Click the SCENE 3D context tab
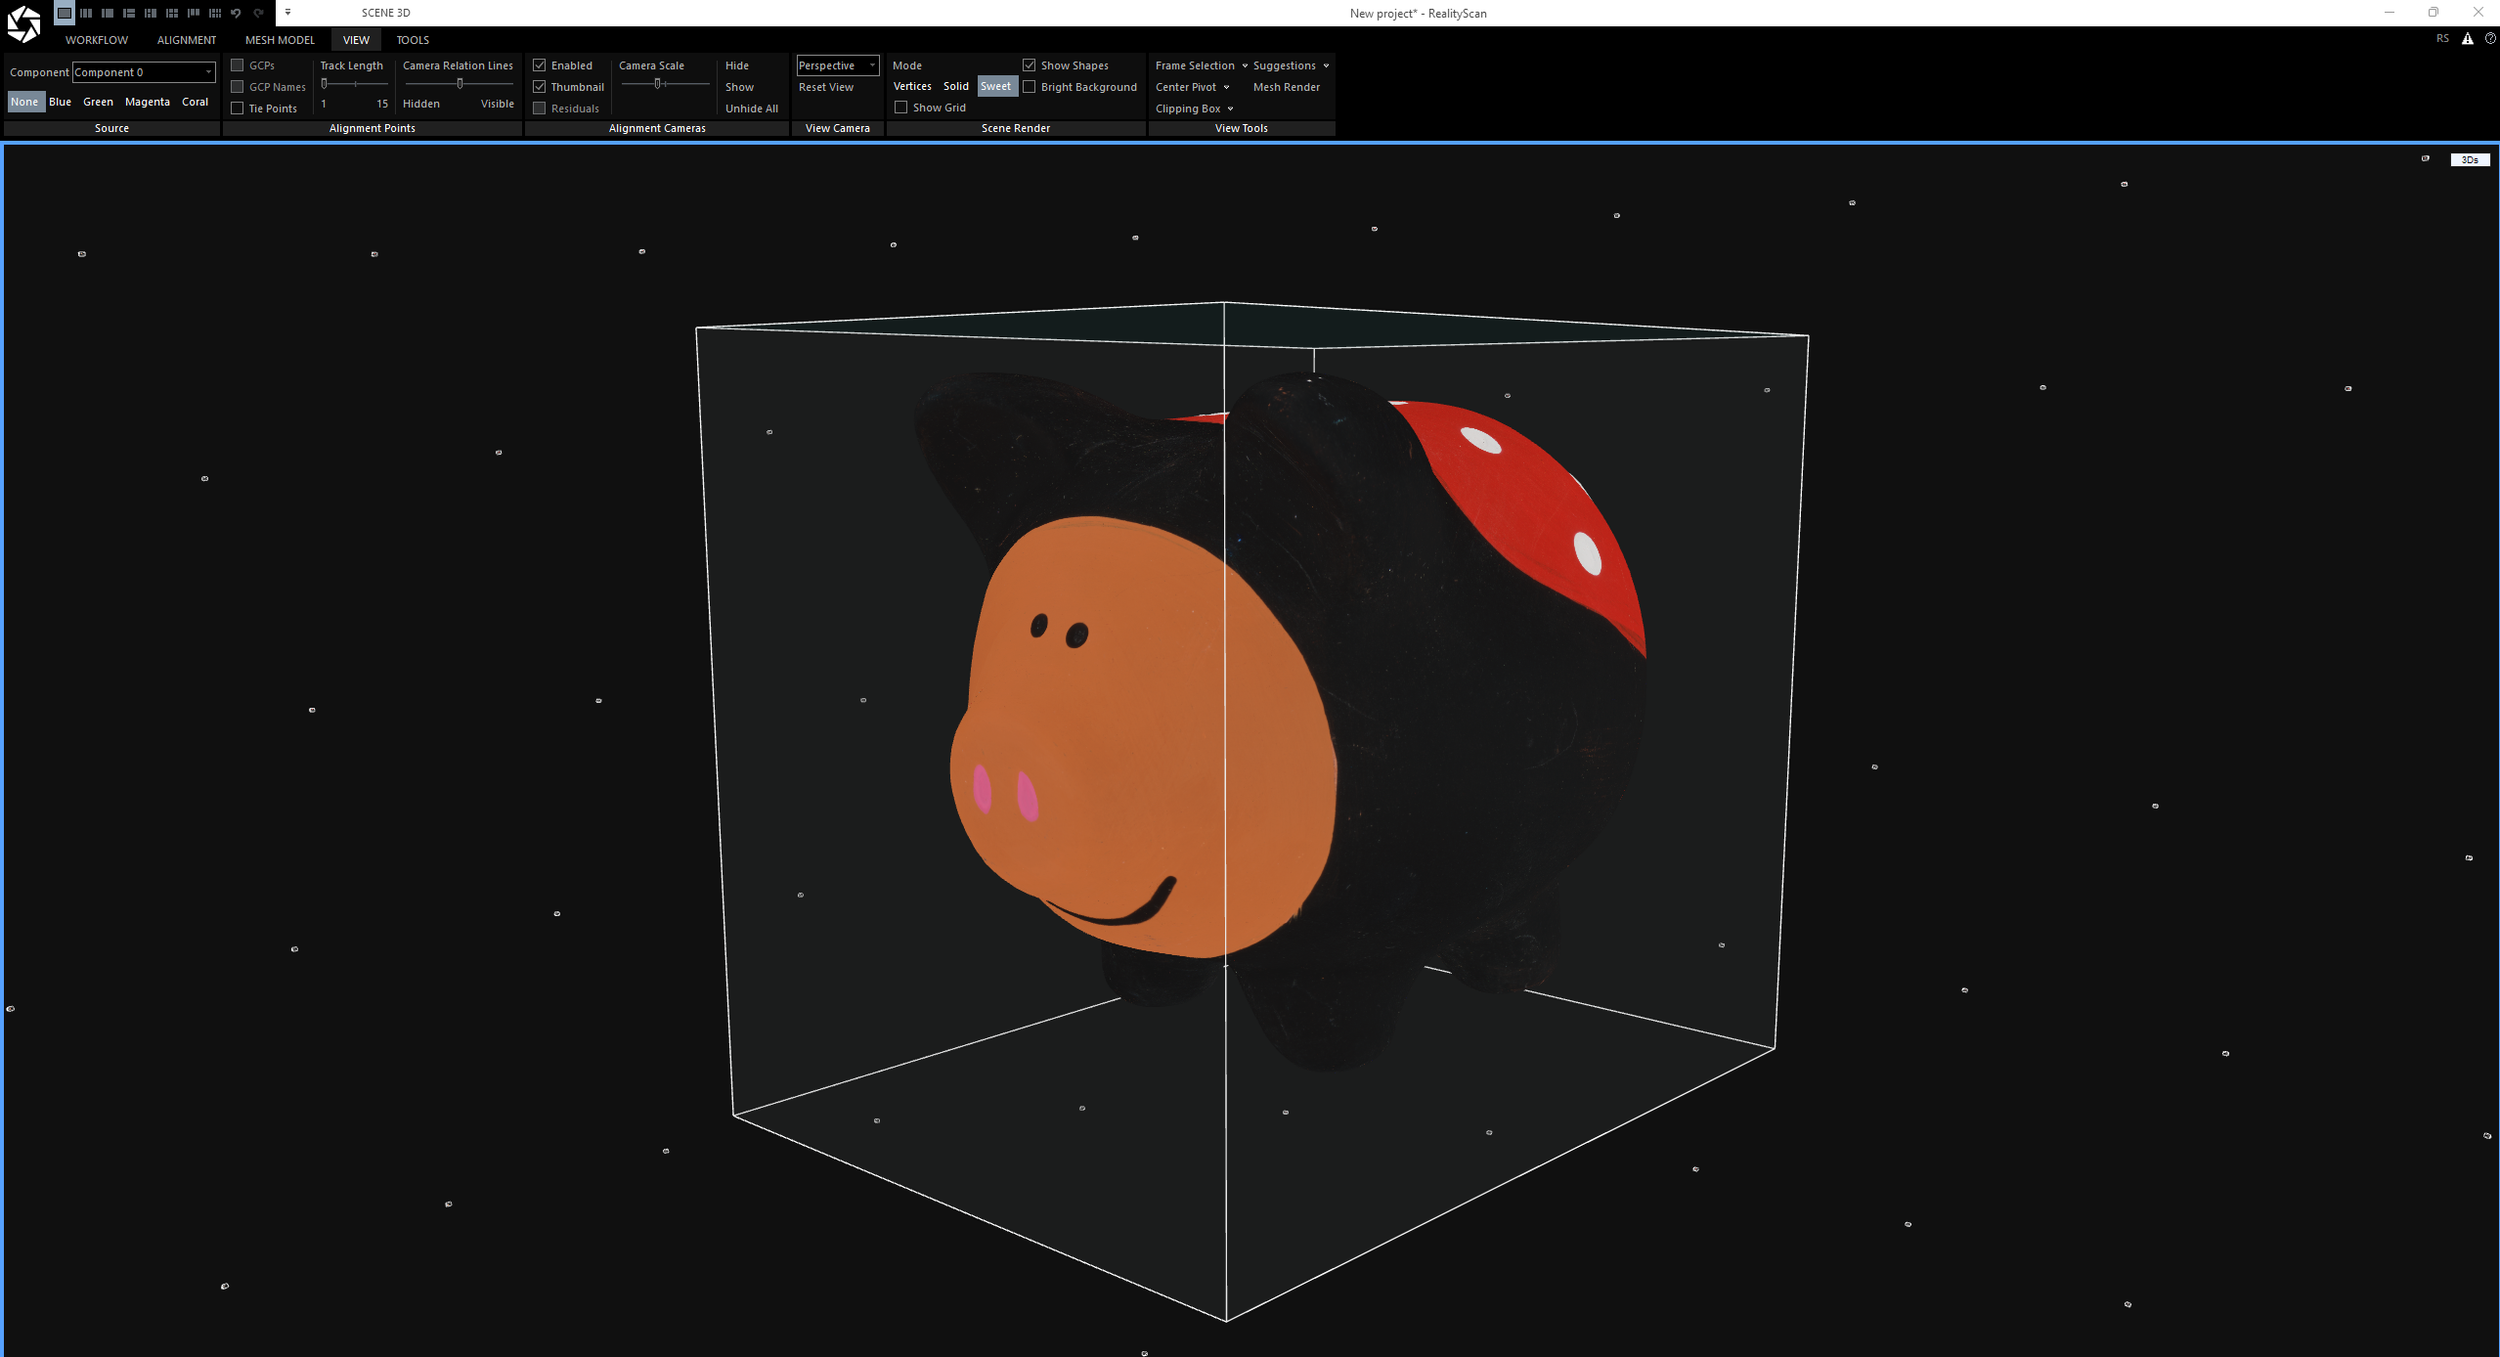Viewport: 2500px width, 1357px height. point(386,13)
